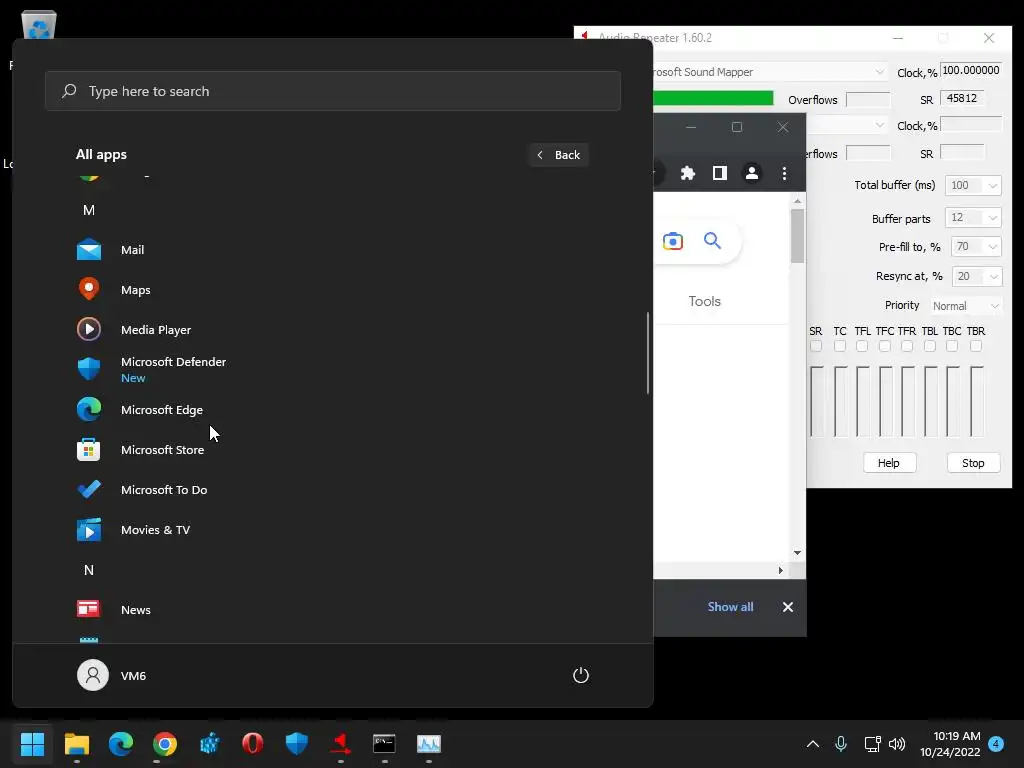Click the green input level bar
This screenshot has height=768, width=1024.
pyautogui.click(x=713, y=98)
